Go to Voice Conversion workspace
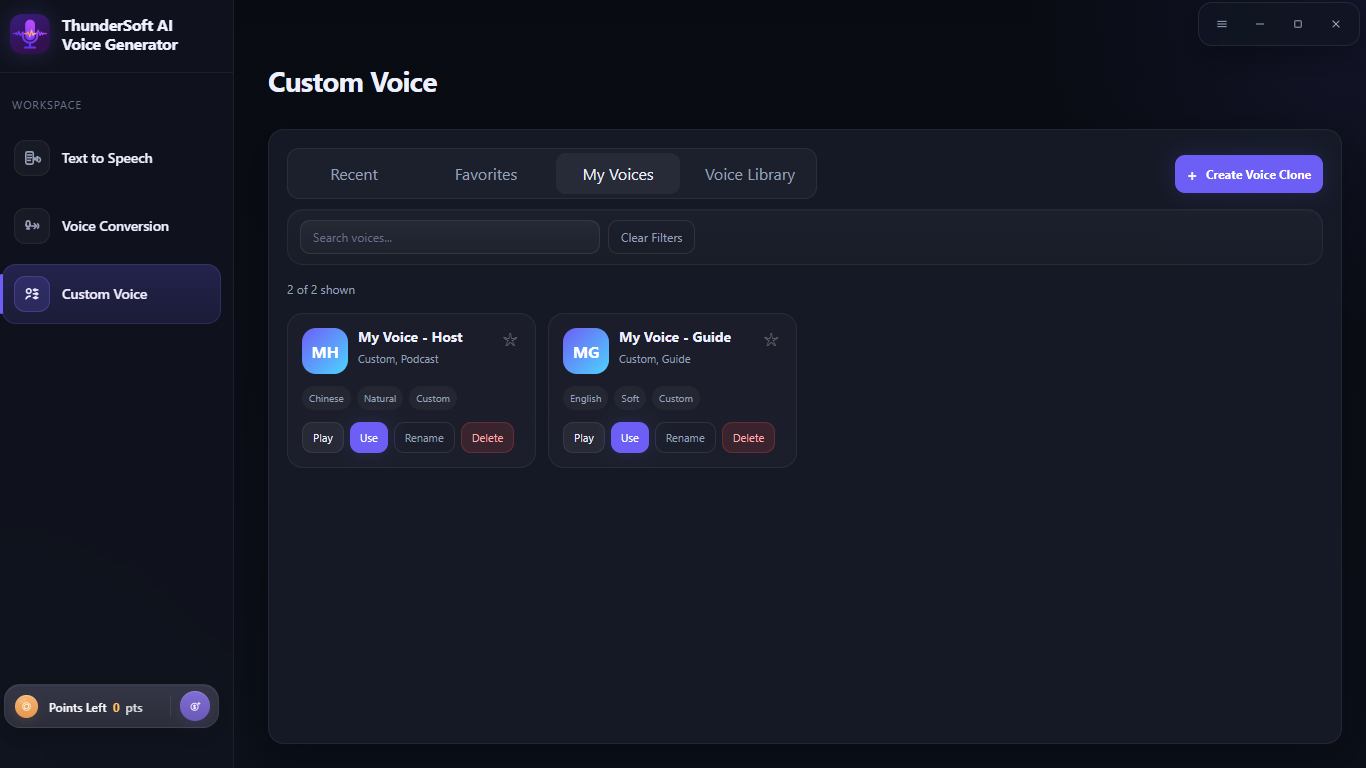This screenshot has width=1366, height=768. (112, 226)
